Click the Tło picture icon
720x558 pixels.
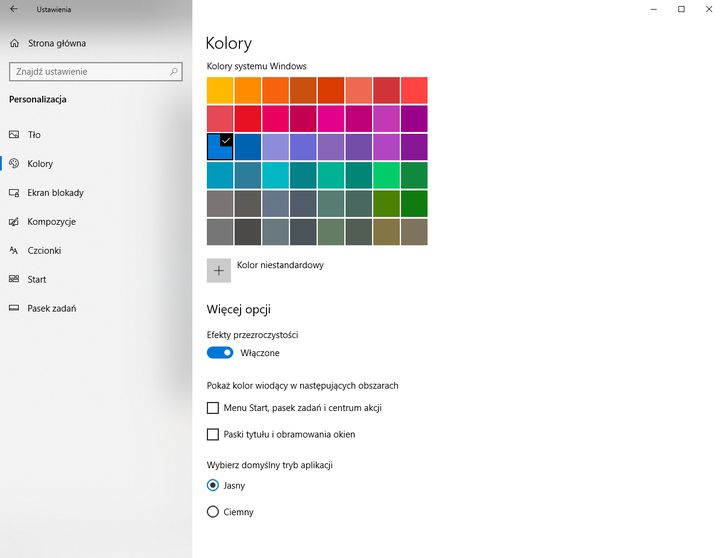point(14,134)
